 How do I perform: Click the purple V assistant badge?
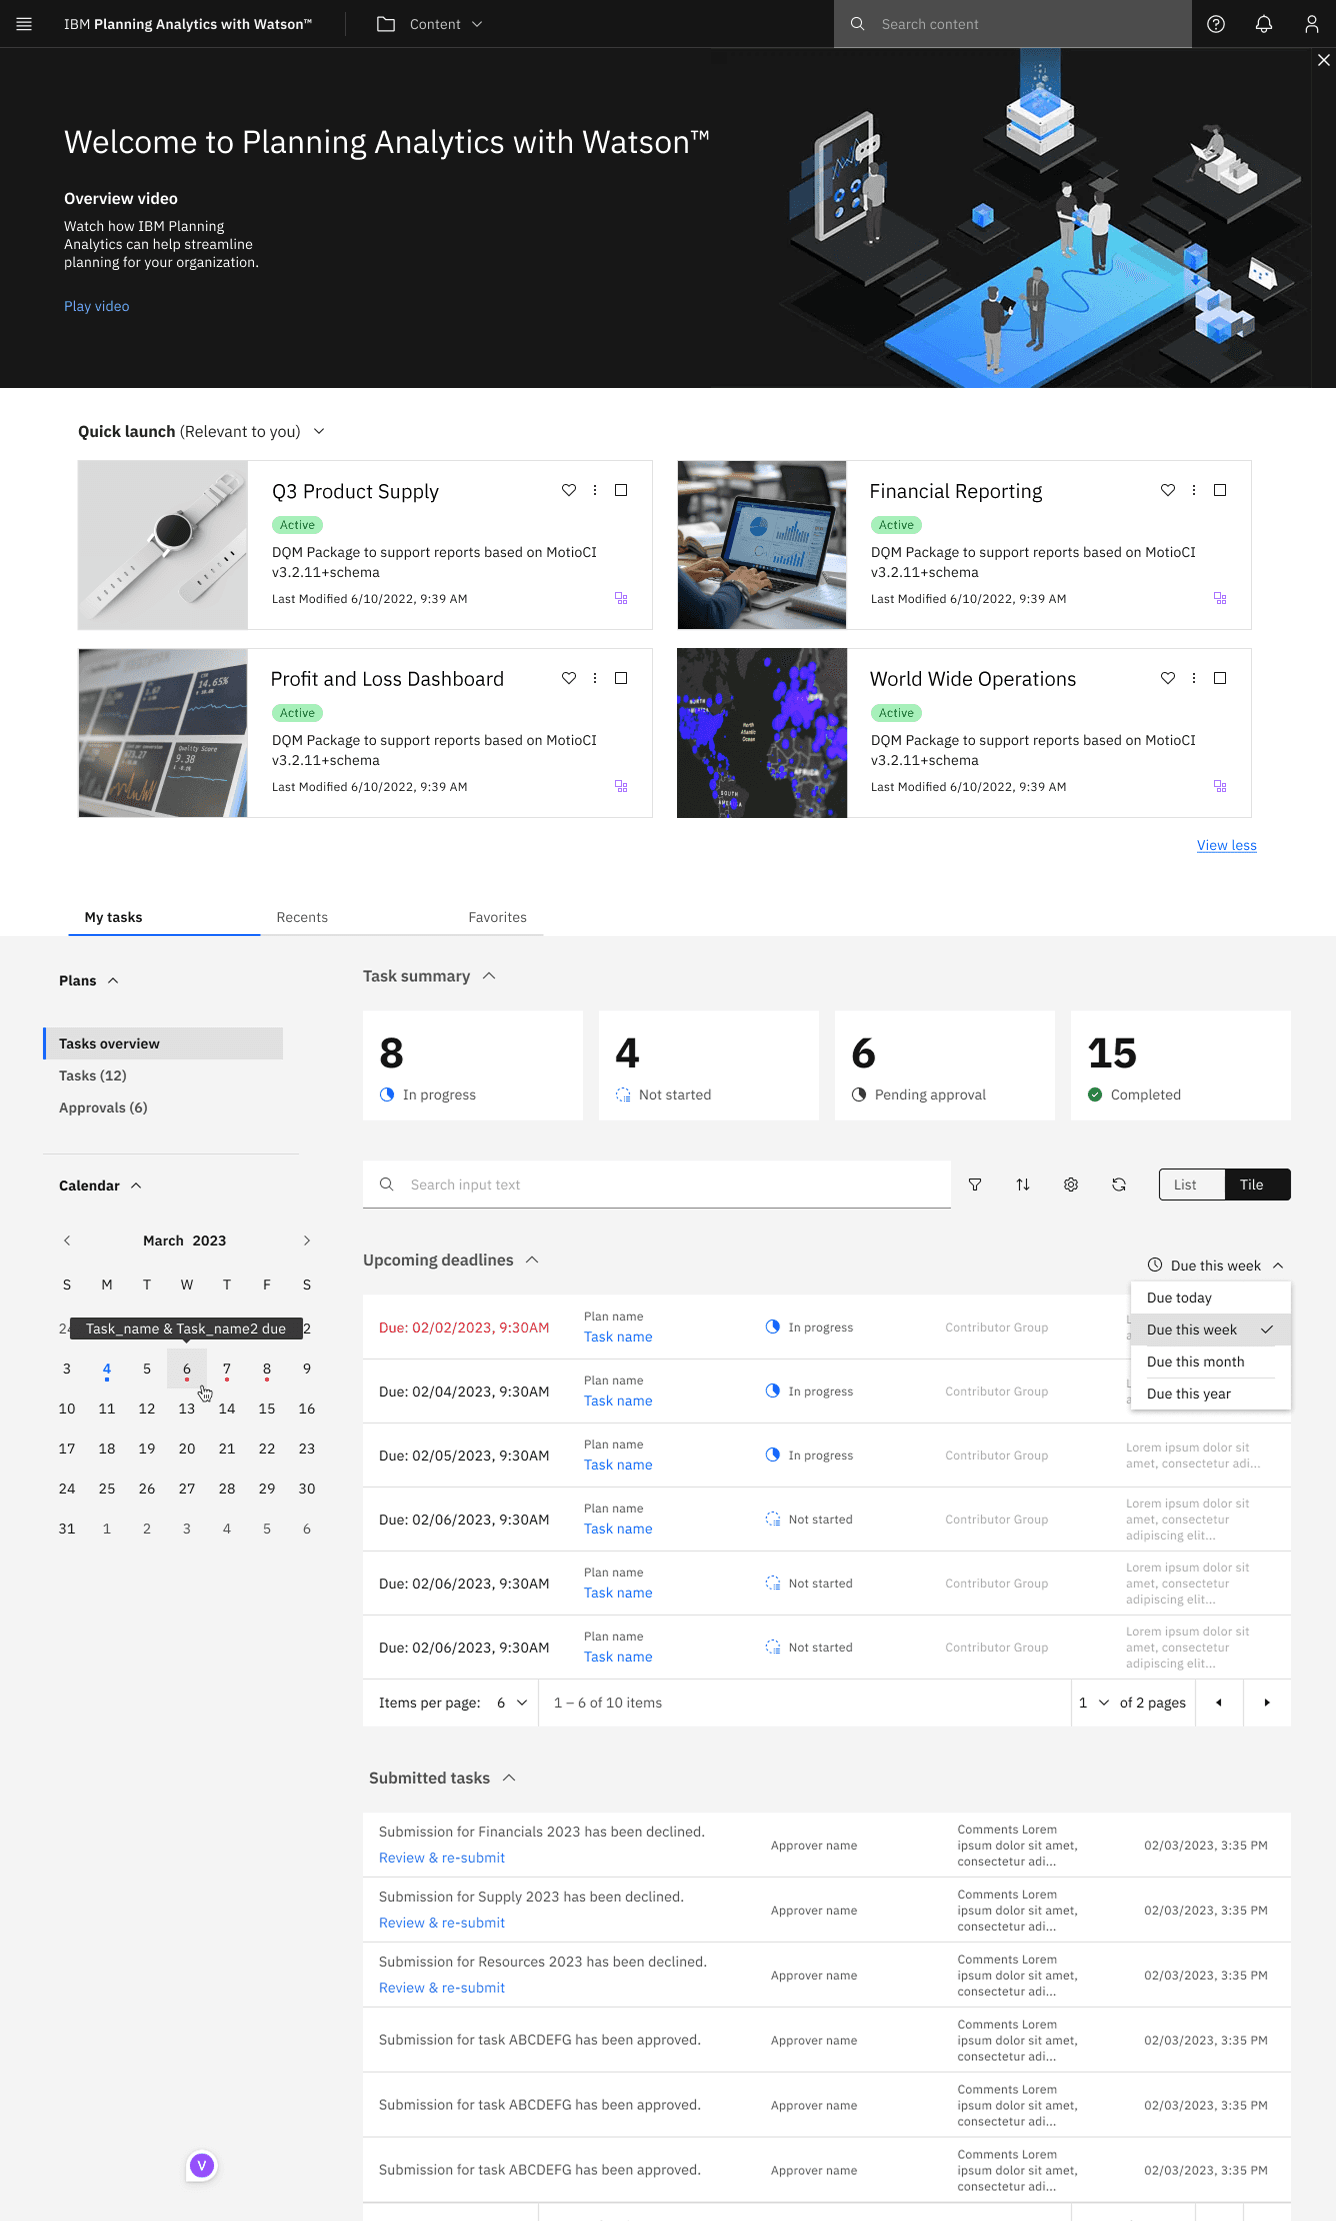(202, 2165)
